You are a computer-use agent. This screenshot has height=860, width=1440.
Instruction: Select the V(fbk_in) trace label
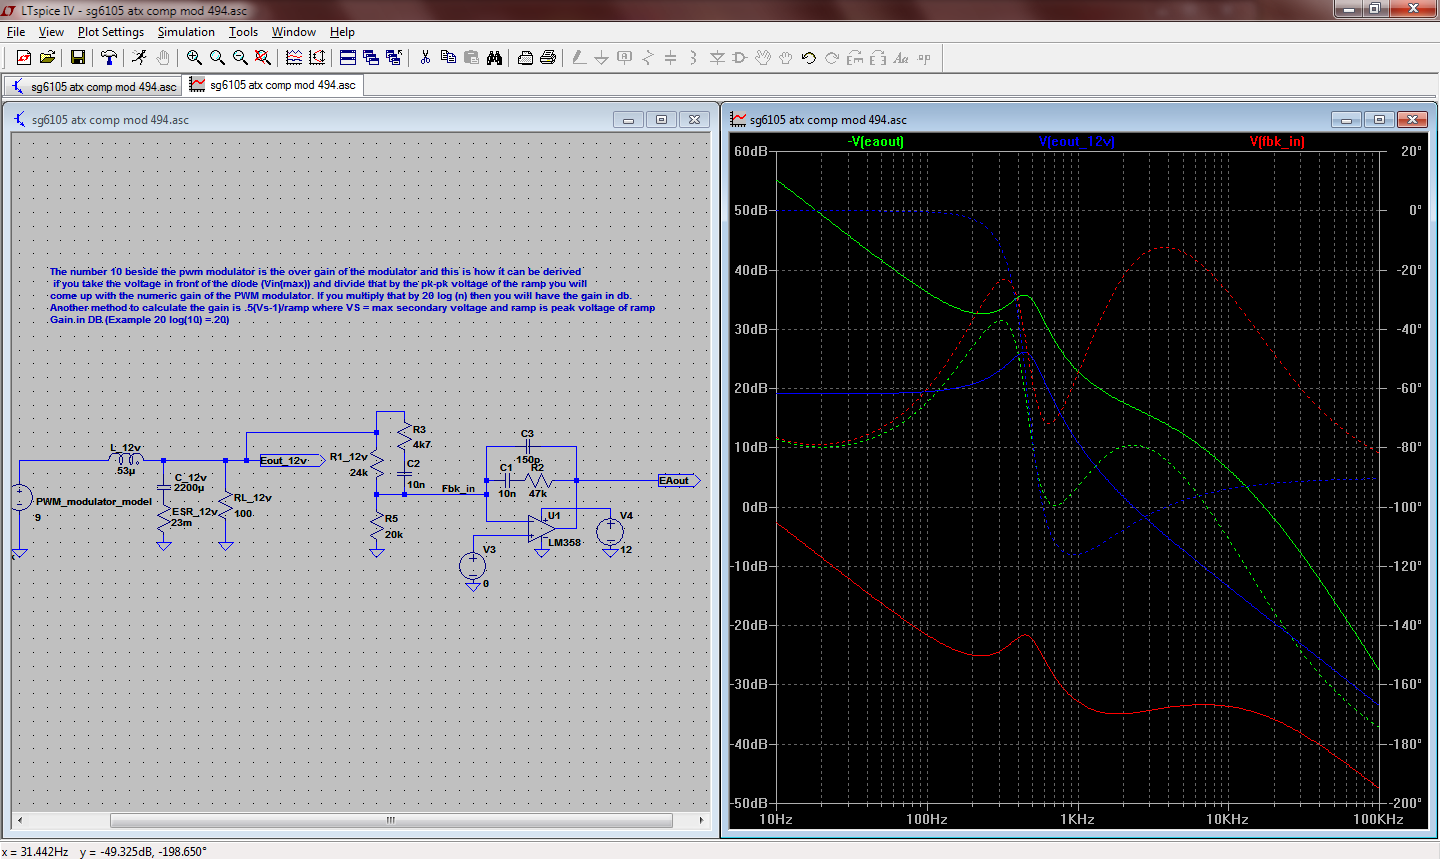point(1277,142)
